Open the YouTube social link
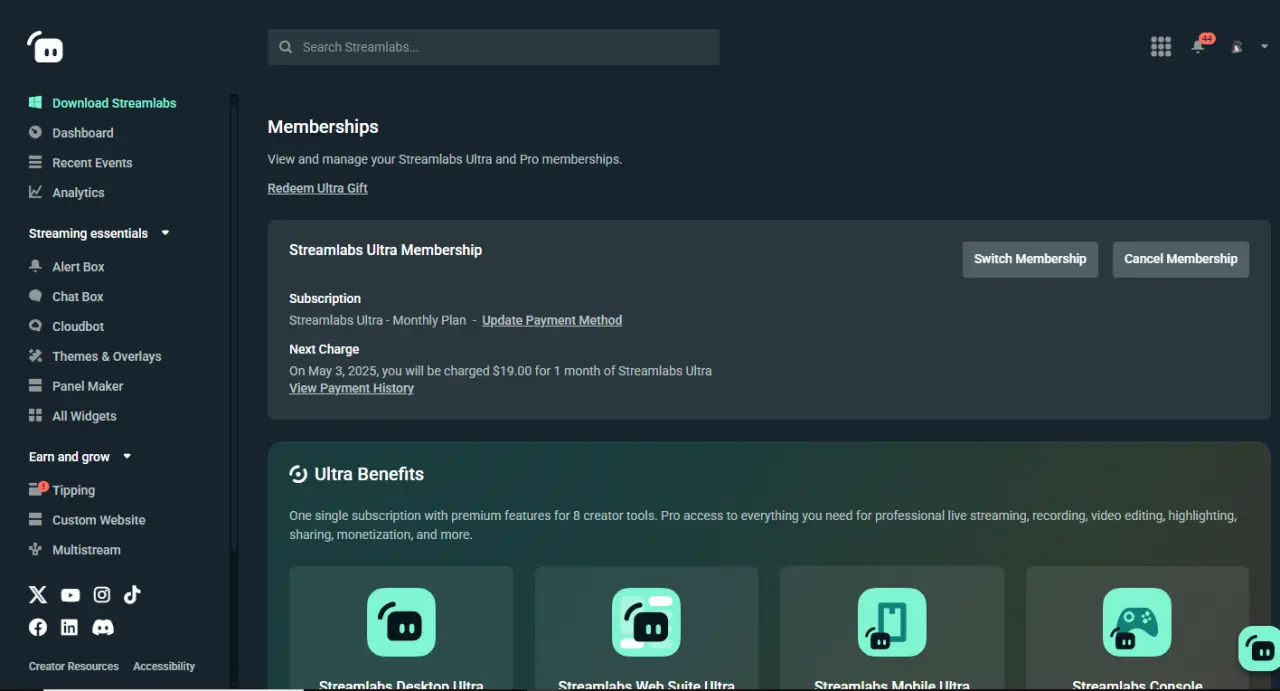 click(x=70, y=595)
